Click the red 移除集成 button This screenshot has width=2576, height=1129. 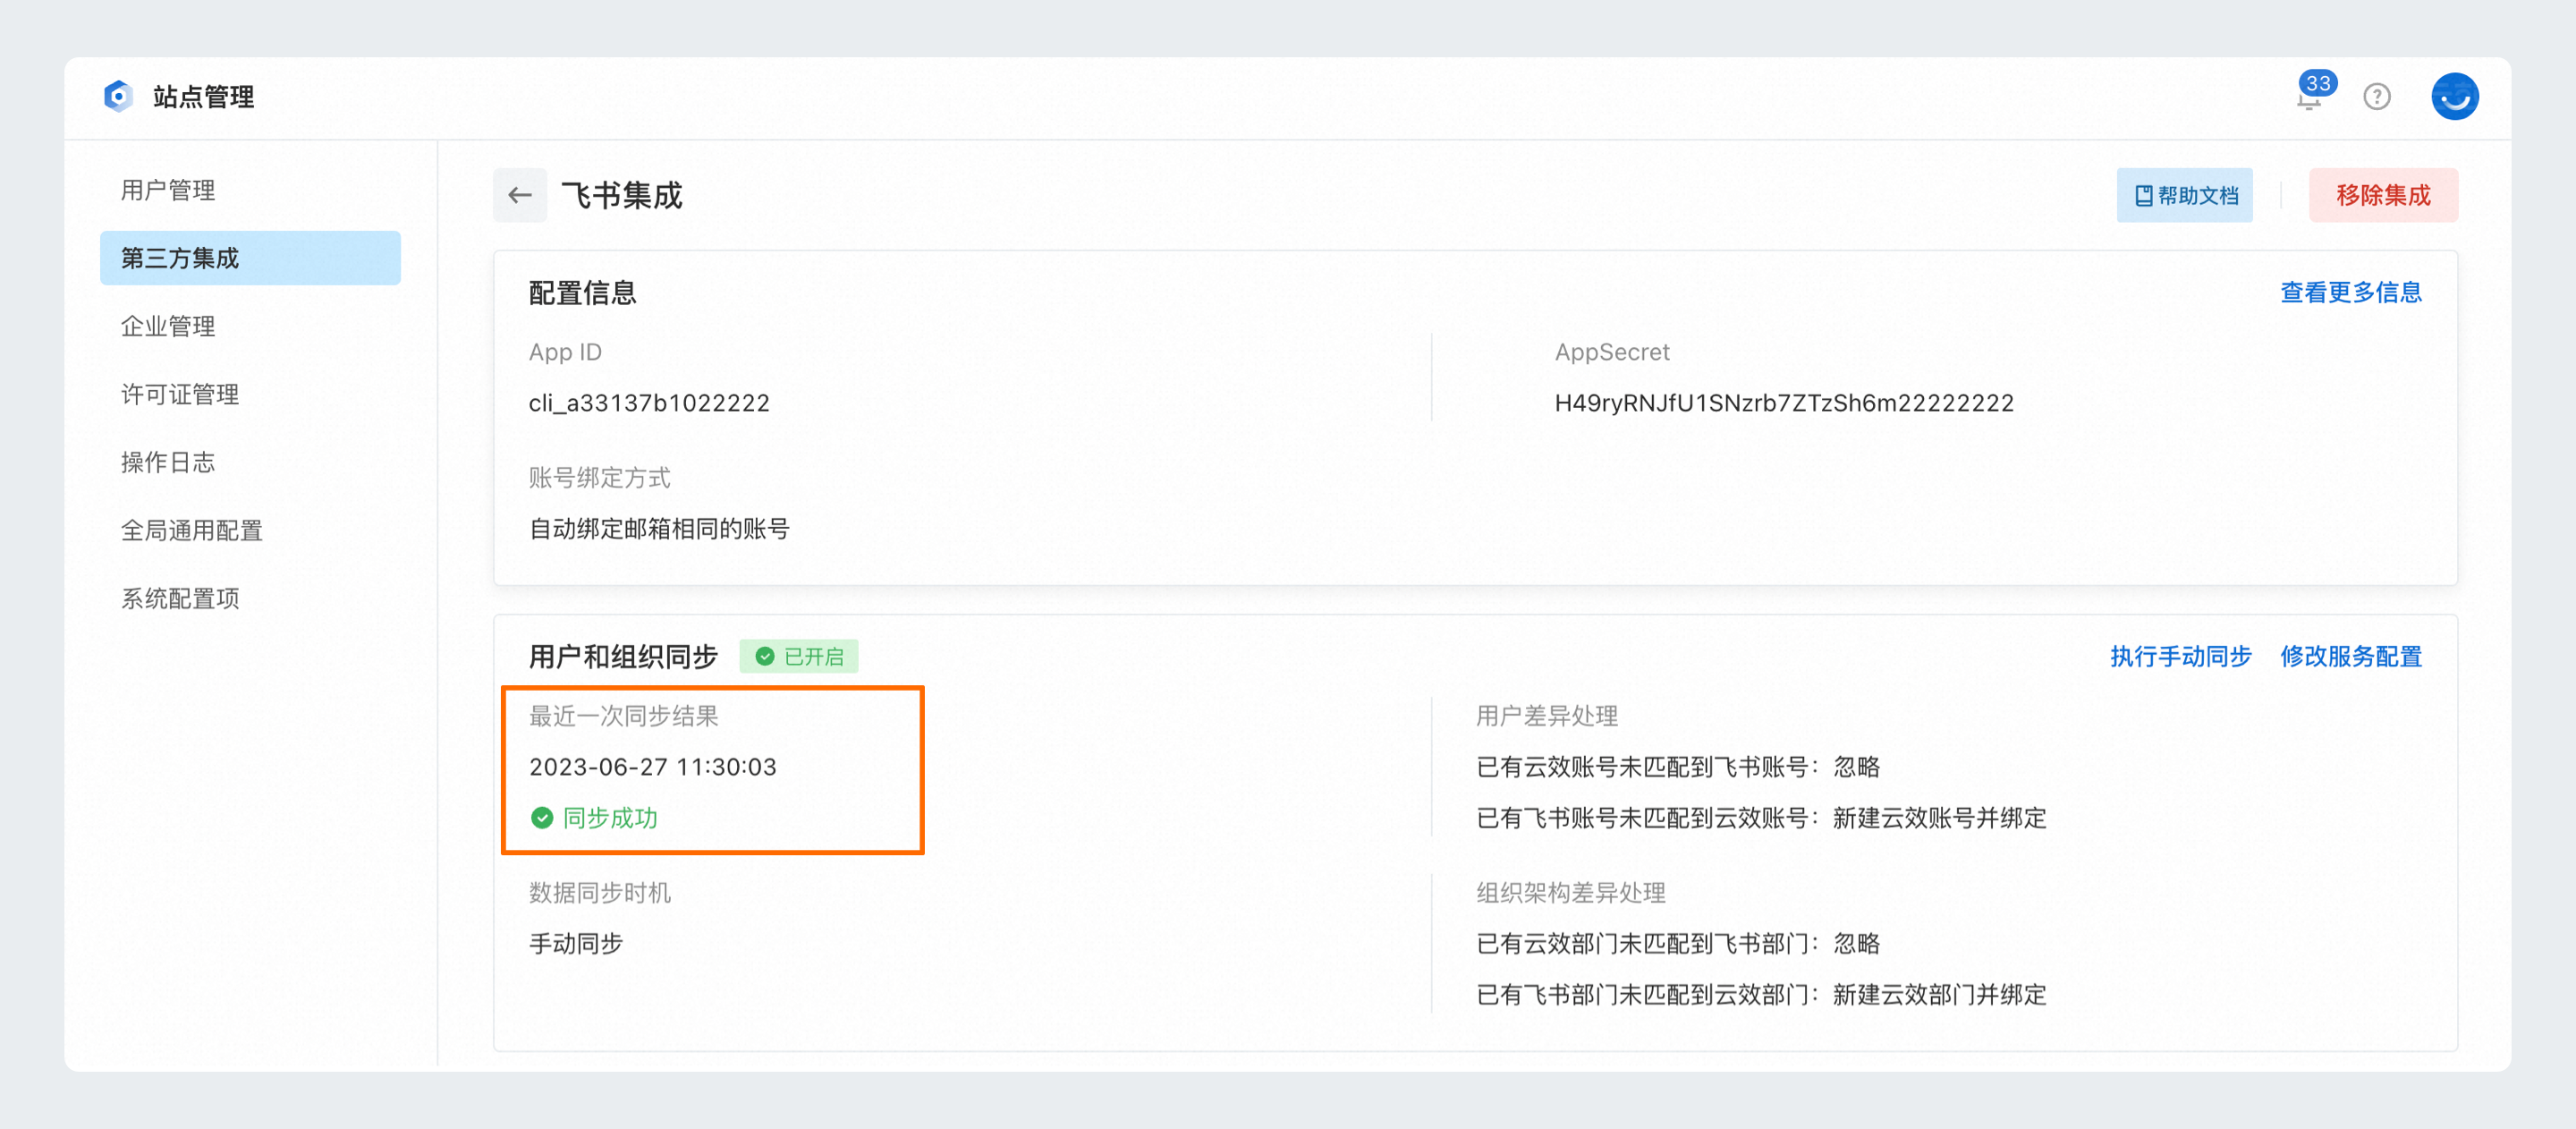(2383, 195)
